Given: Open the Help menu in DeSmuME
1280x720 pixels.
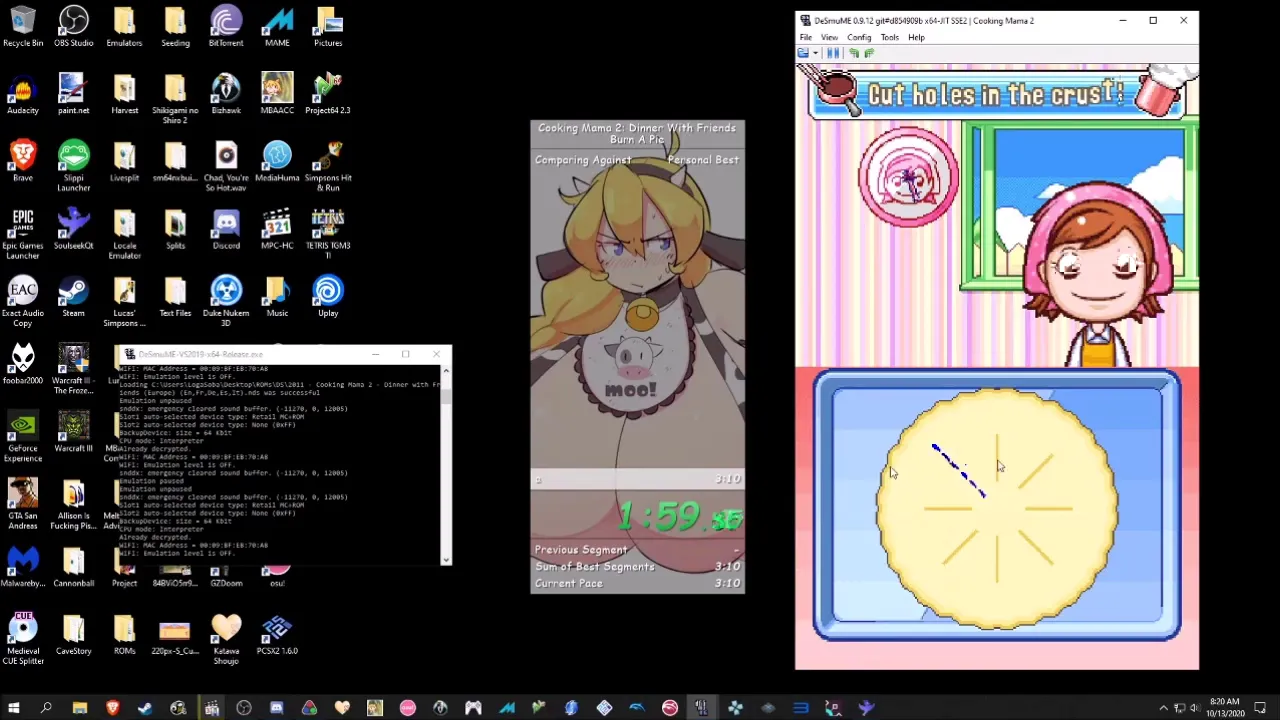Looking at the screenshot, I should pos(916,37).
